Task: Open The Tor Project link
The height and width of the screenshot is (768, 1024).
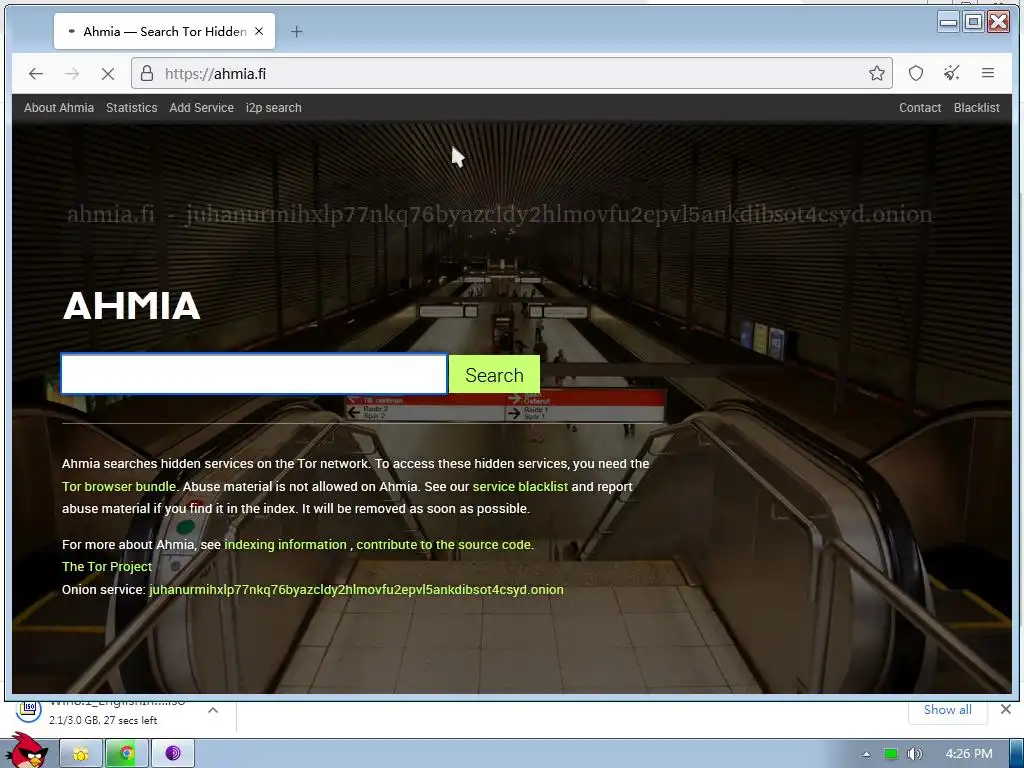Action: coord(106,567)
